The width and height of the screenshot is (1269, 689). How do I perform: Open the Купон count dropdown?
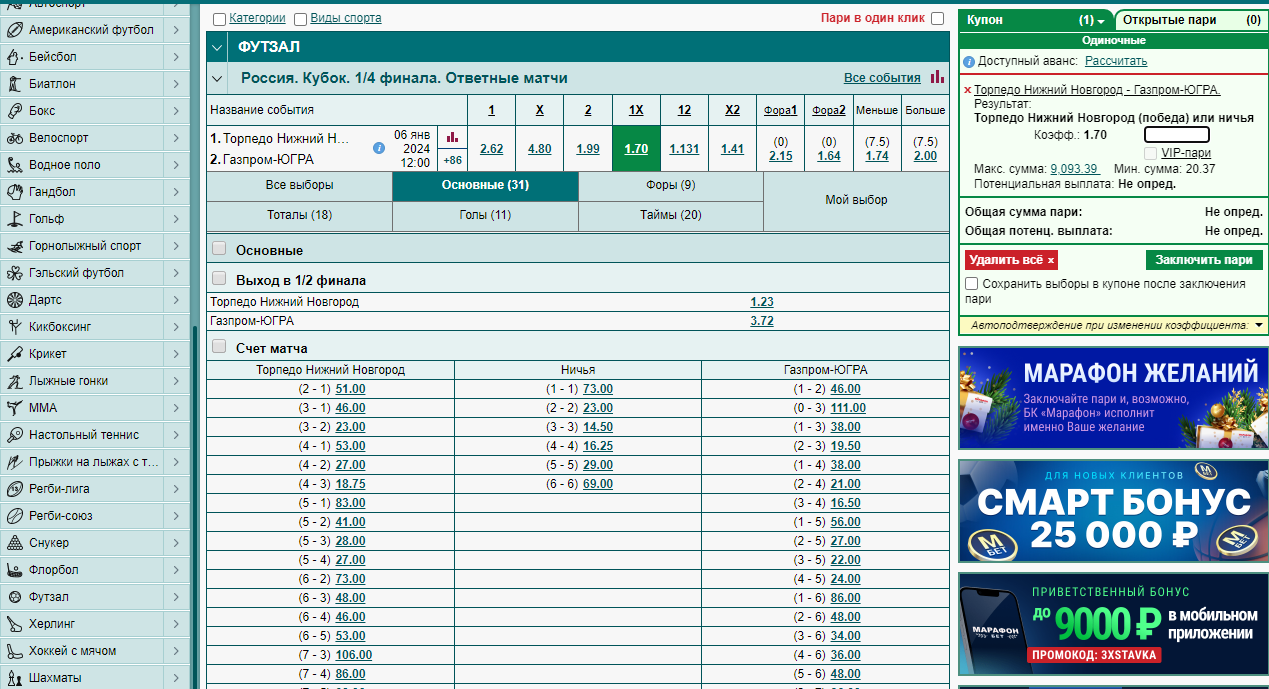pyautogui.click(x=1092, y=20)
